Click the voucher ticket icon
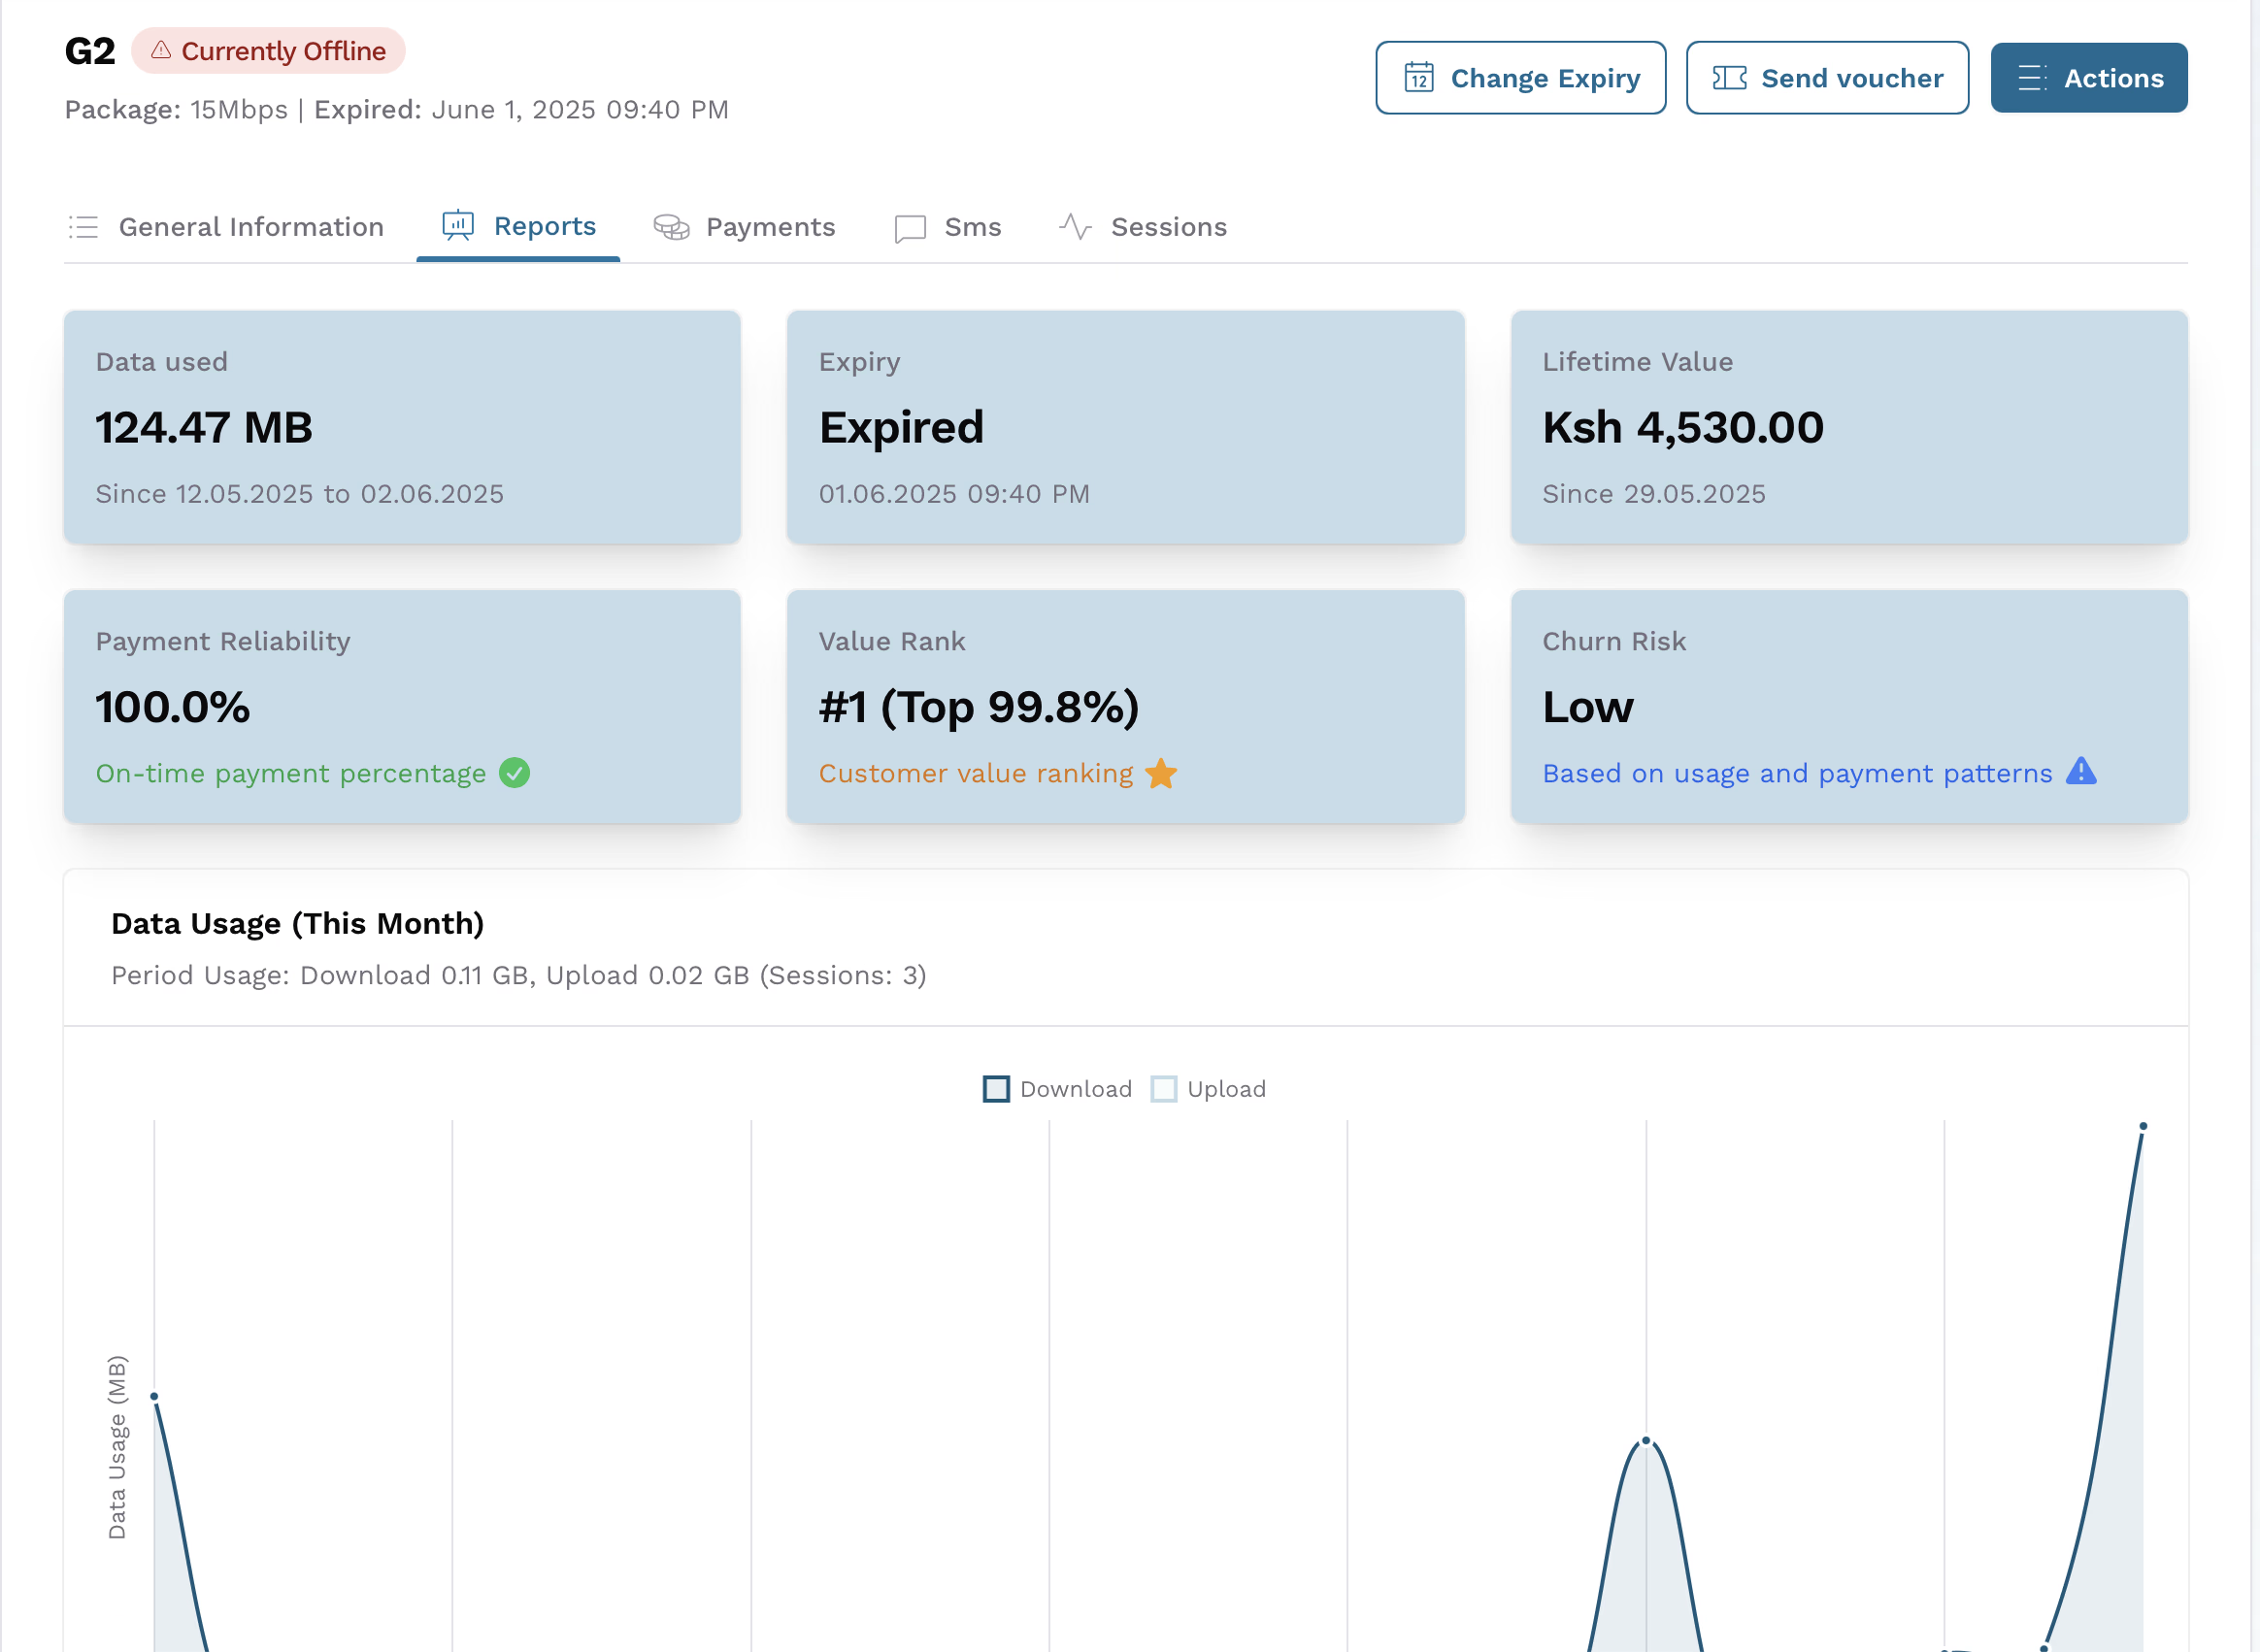This screenshot has width=2260, height=1652. [x=1729, y=78]
